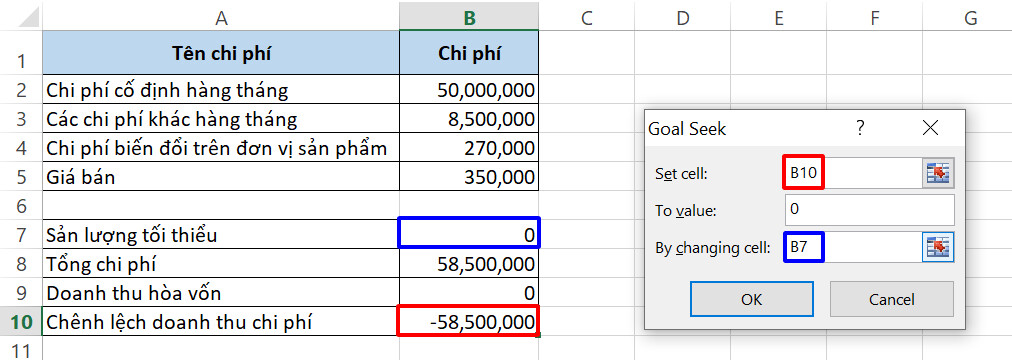Viewport: 1012px width, 360px height.
Task: Select row 7 header
Action: (21, 235)
